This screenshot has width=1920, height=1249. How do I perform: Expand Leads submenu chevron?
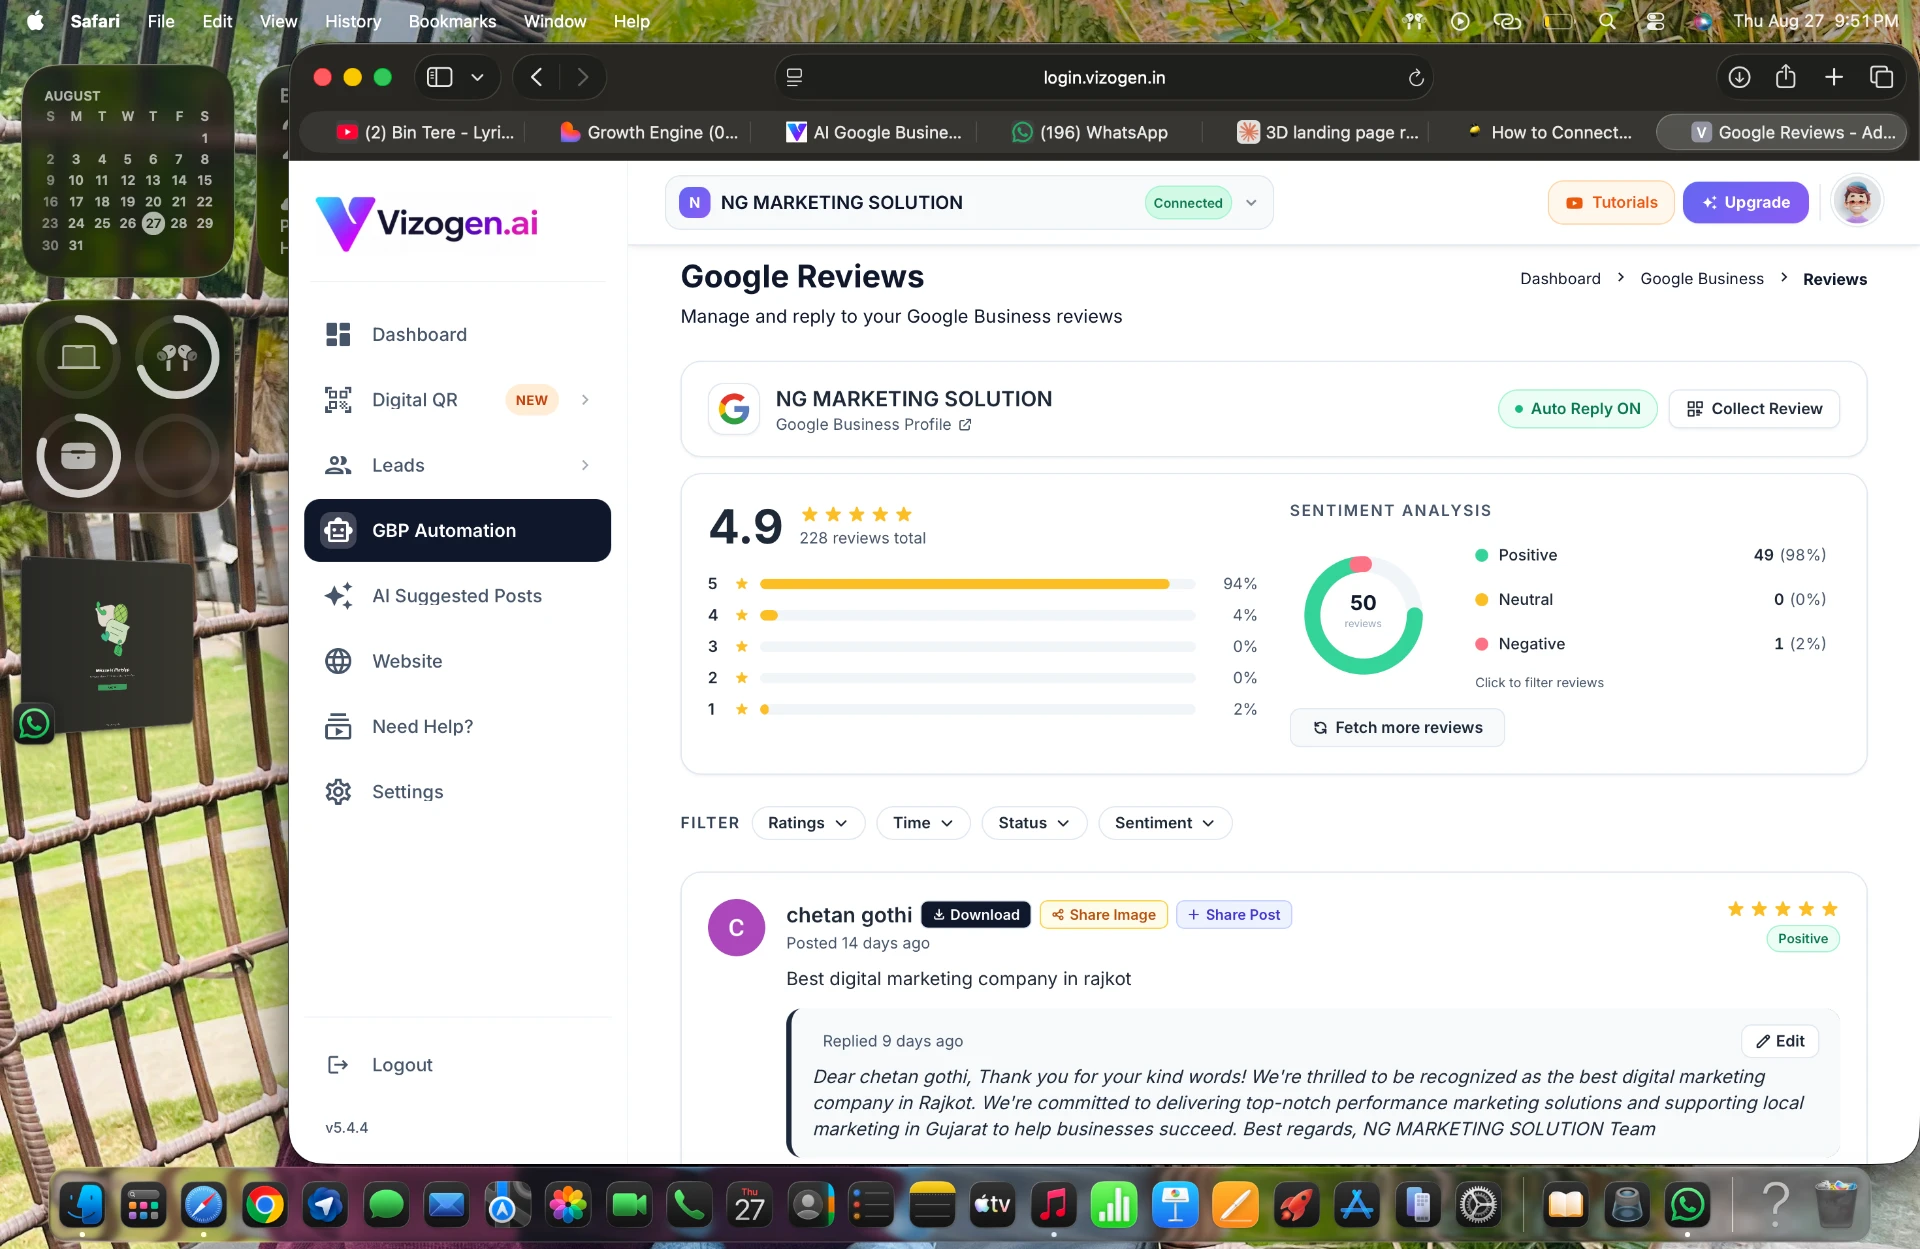(585, 465)
